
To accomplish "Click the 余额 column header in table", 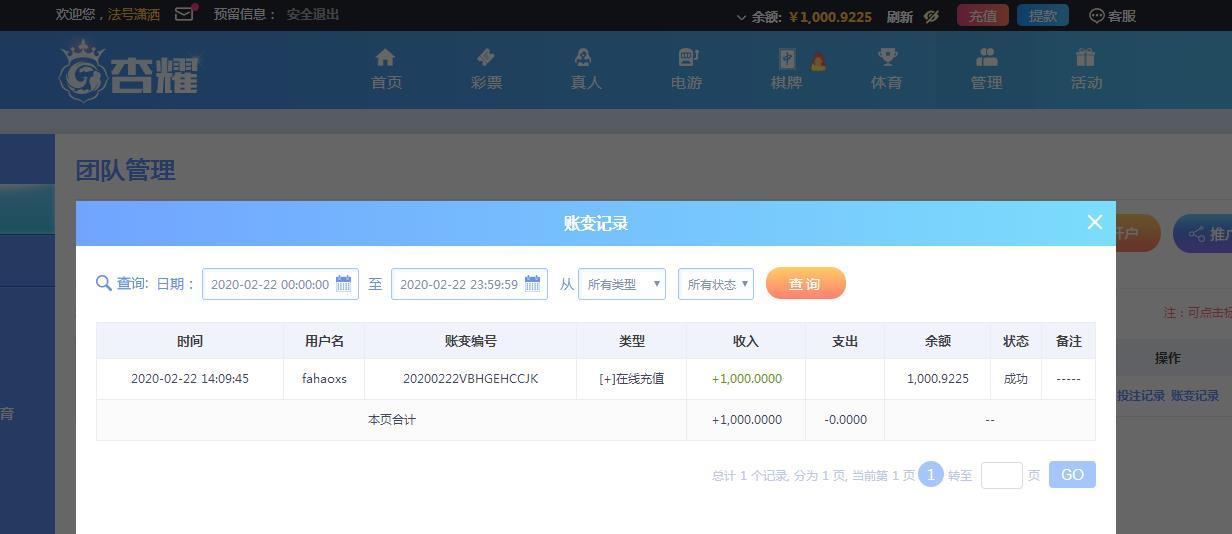I will pyautogui.click(x=938, y=341).
